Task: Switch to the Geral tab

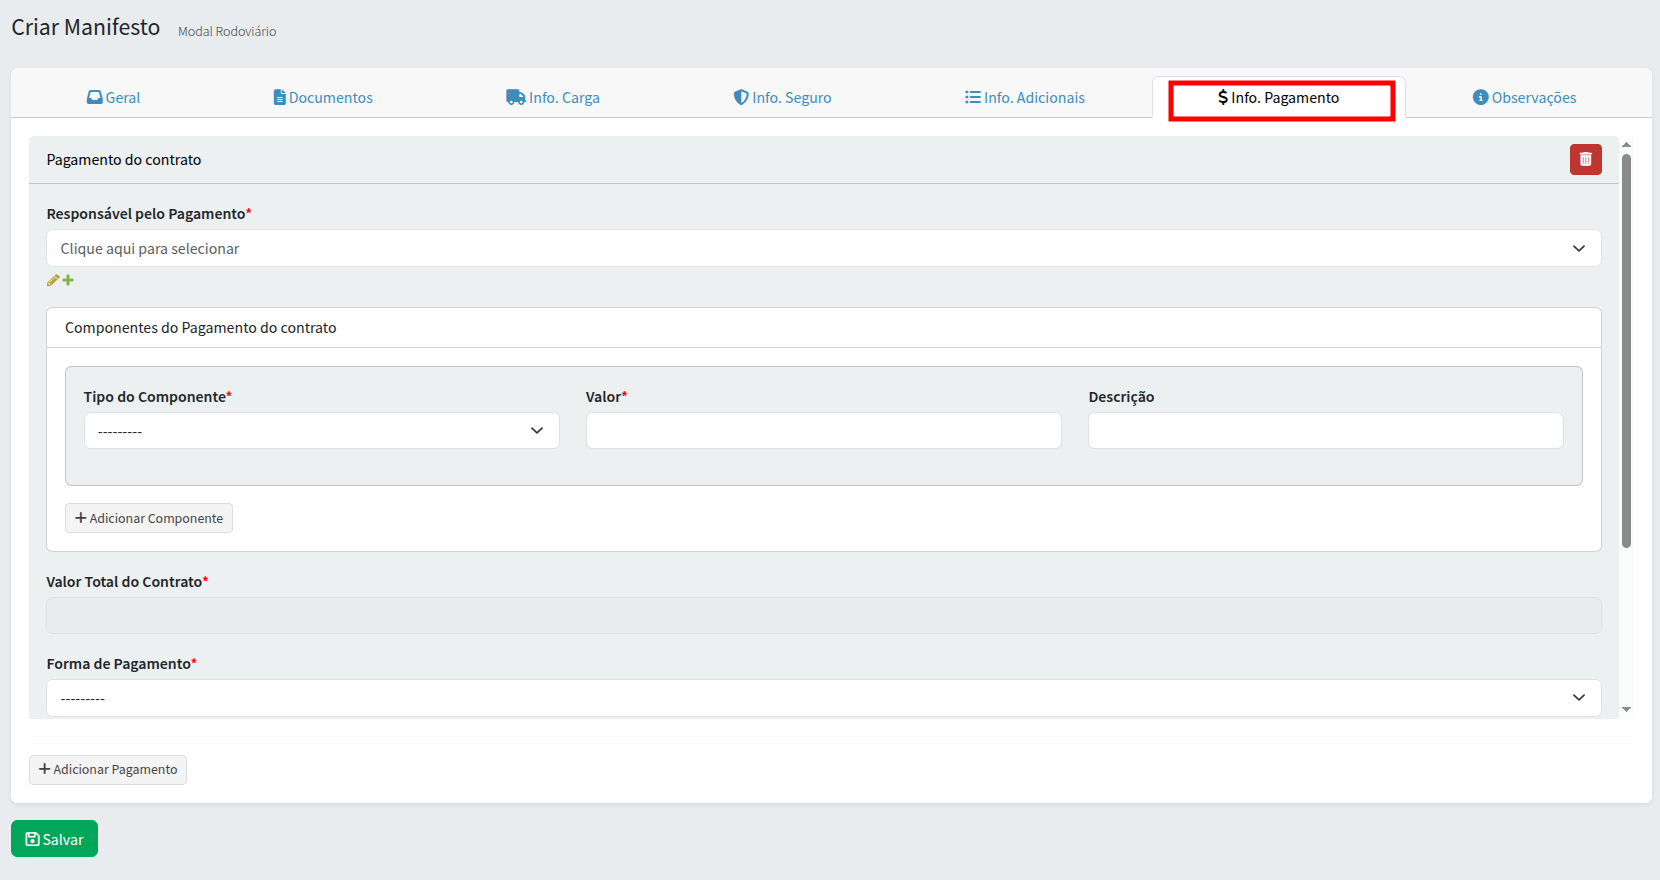Action: click(113, 98)
